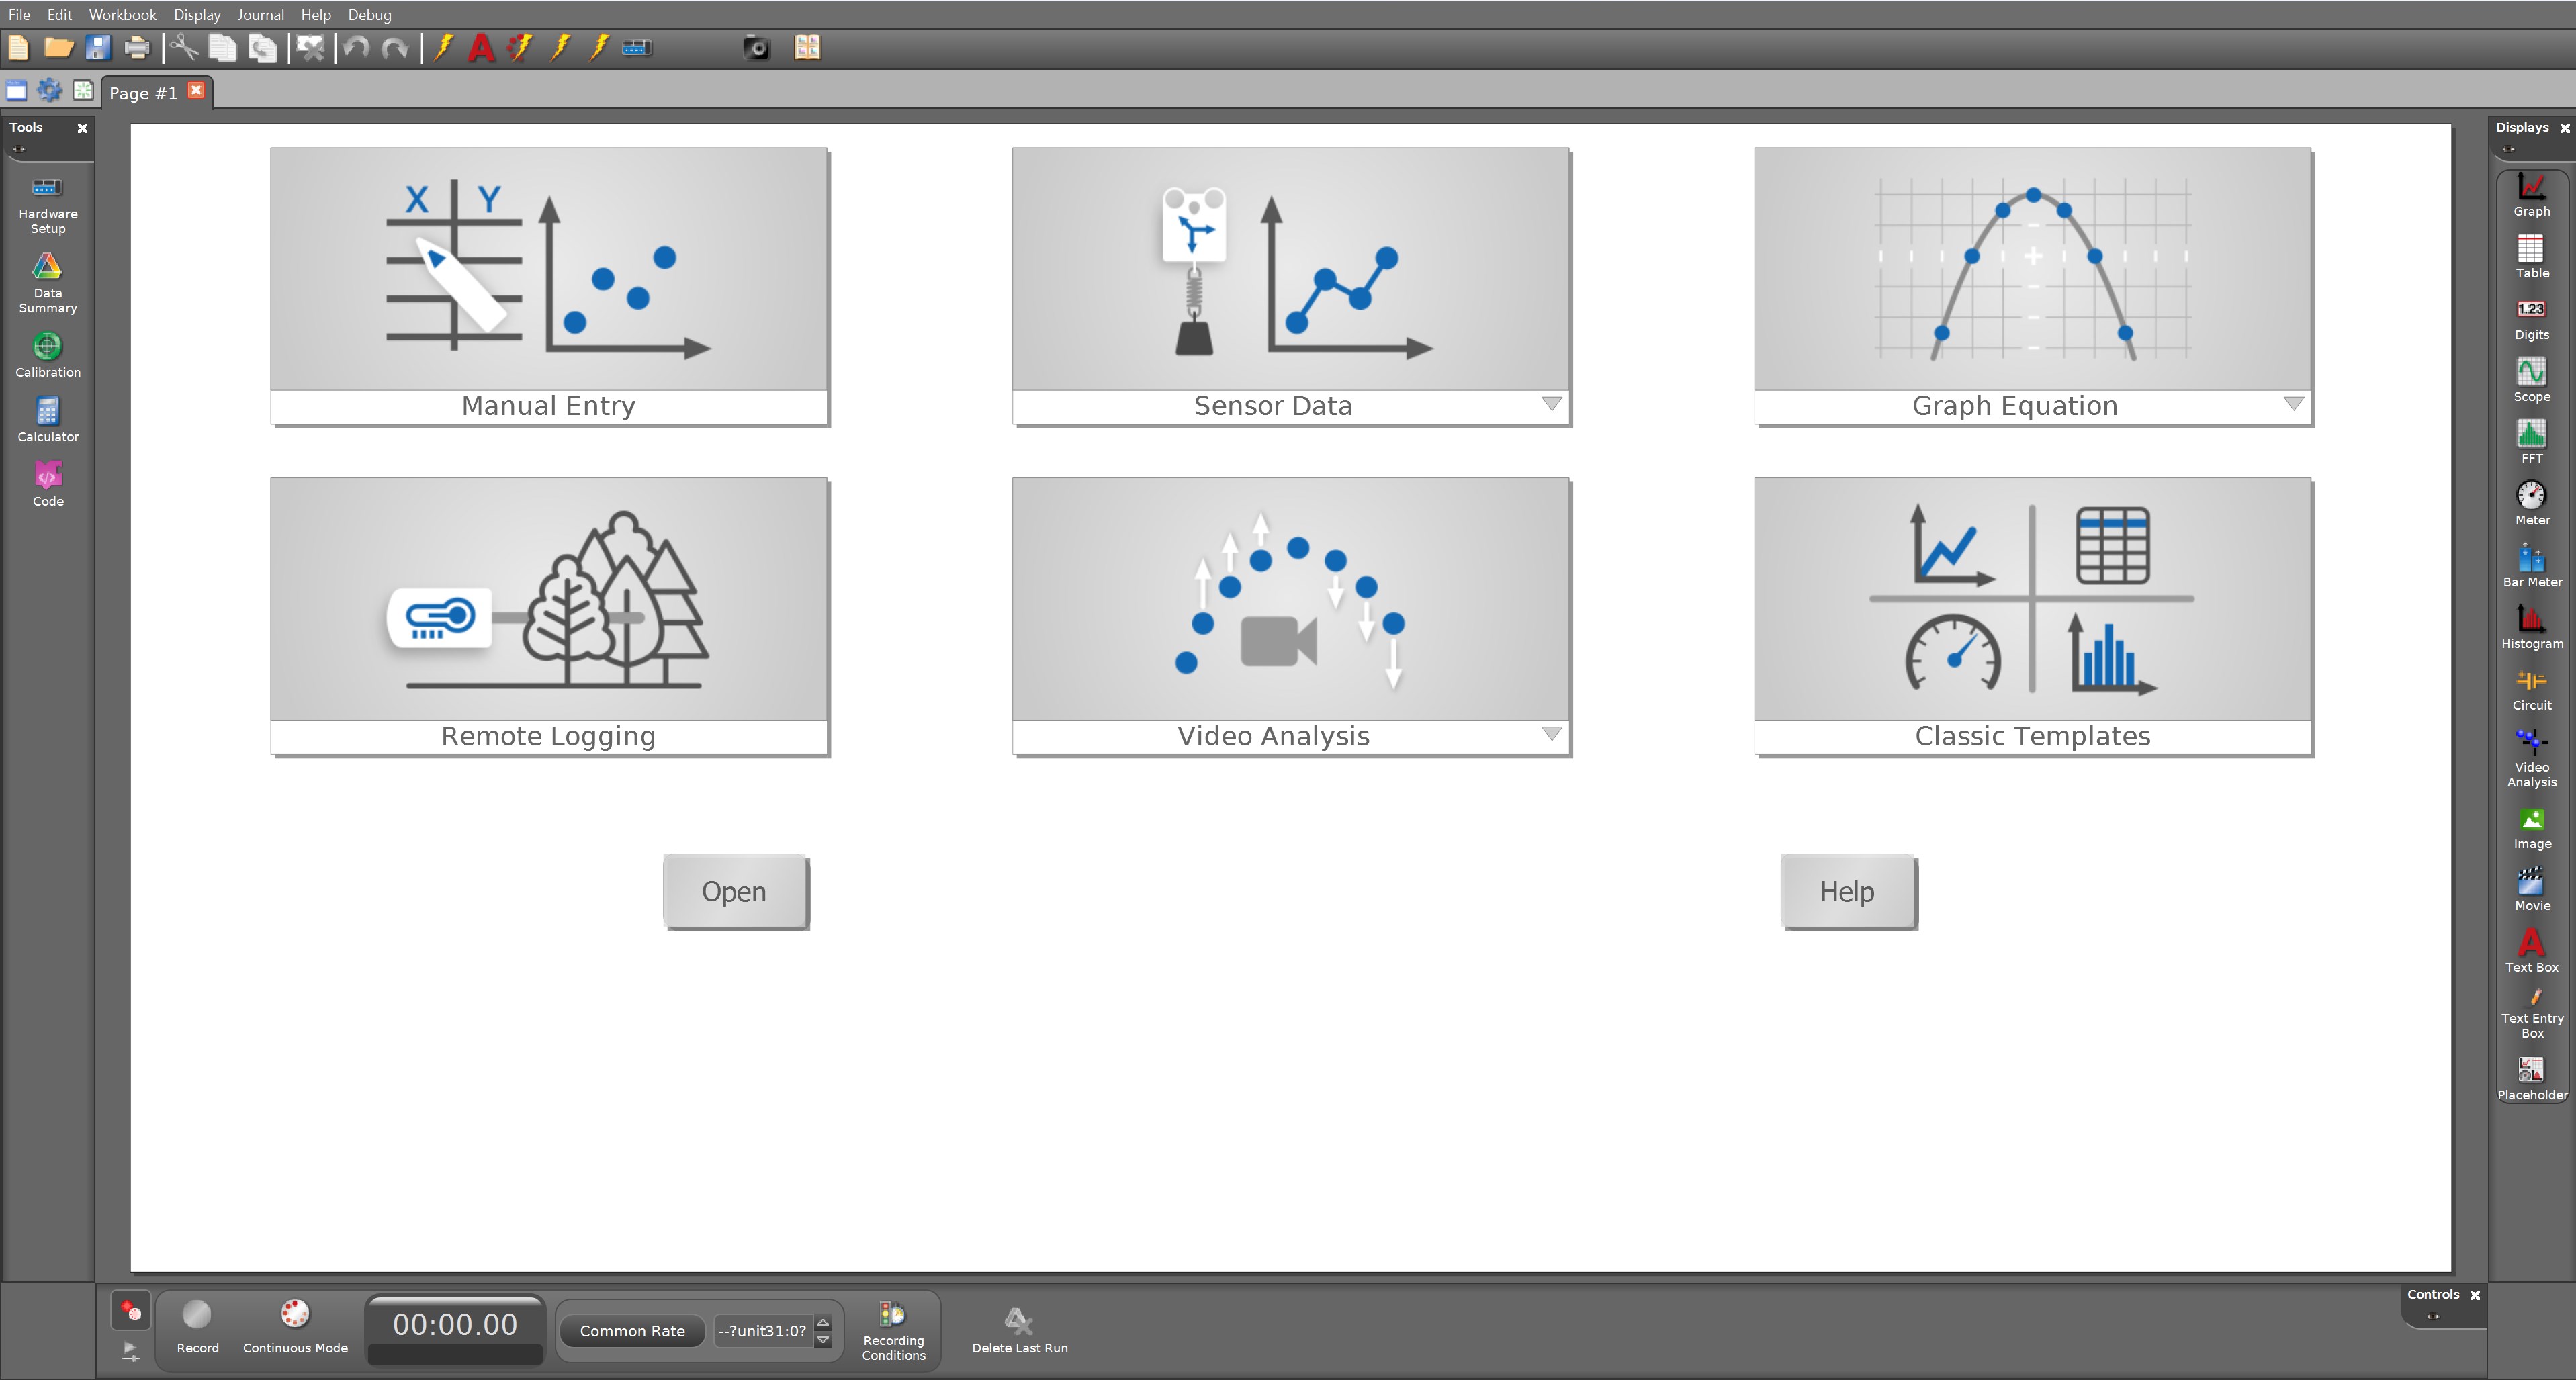Click the camera snapshot toolbar icon
The width and height of the screenshot is (2576, 1380).
[757, 48]
